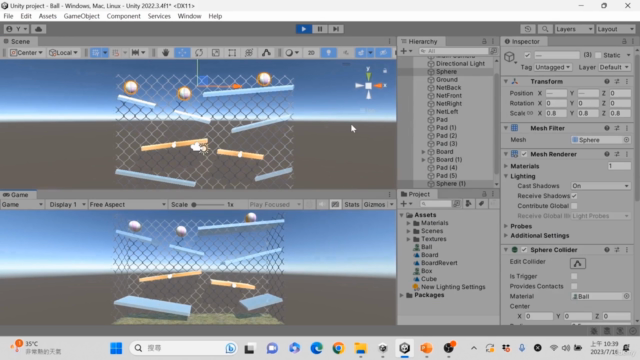Select New Lighting Settings asset
The width and height of the screenshot is (640, 360).
453,287
